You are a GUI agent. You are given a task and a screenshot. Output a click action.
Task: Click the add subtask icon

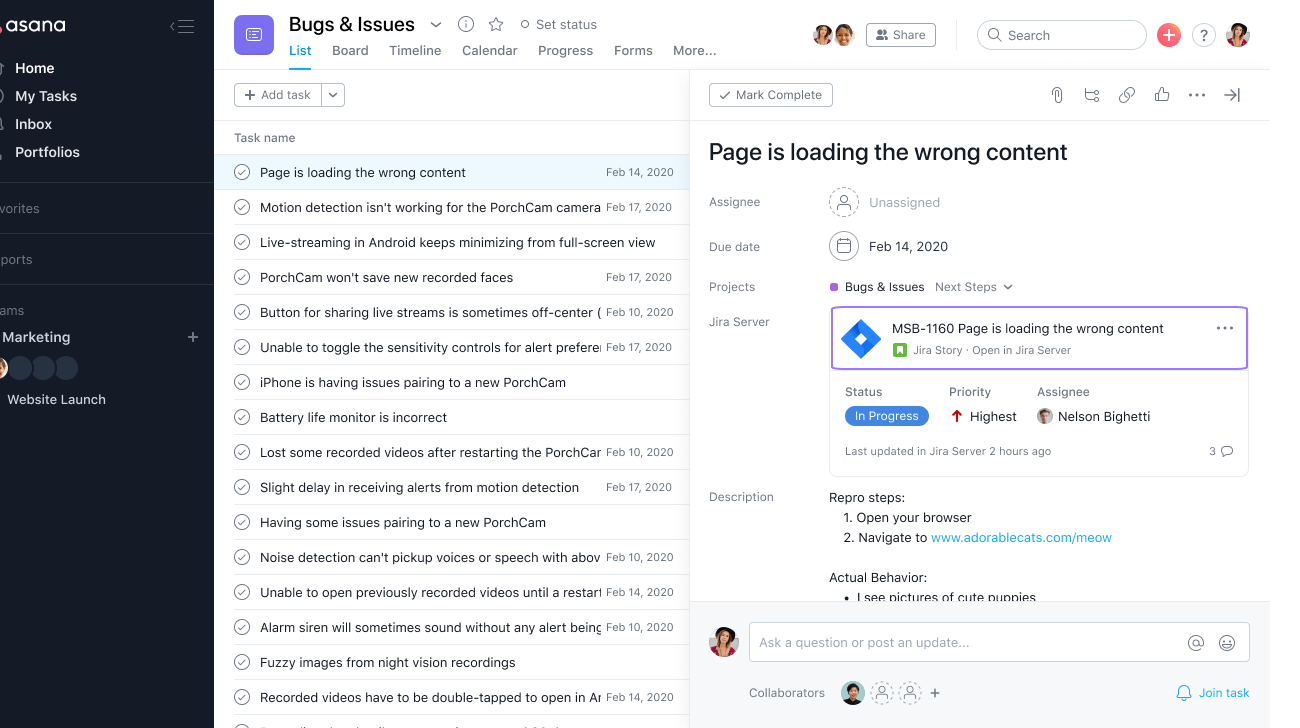(x=1091, y=95)
